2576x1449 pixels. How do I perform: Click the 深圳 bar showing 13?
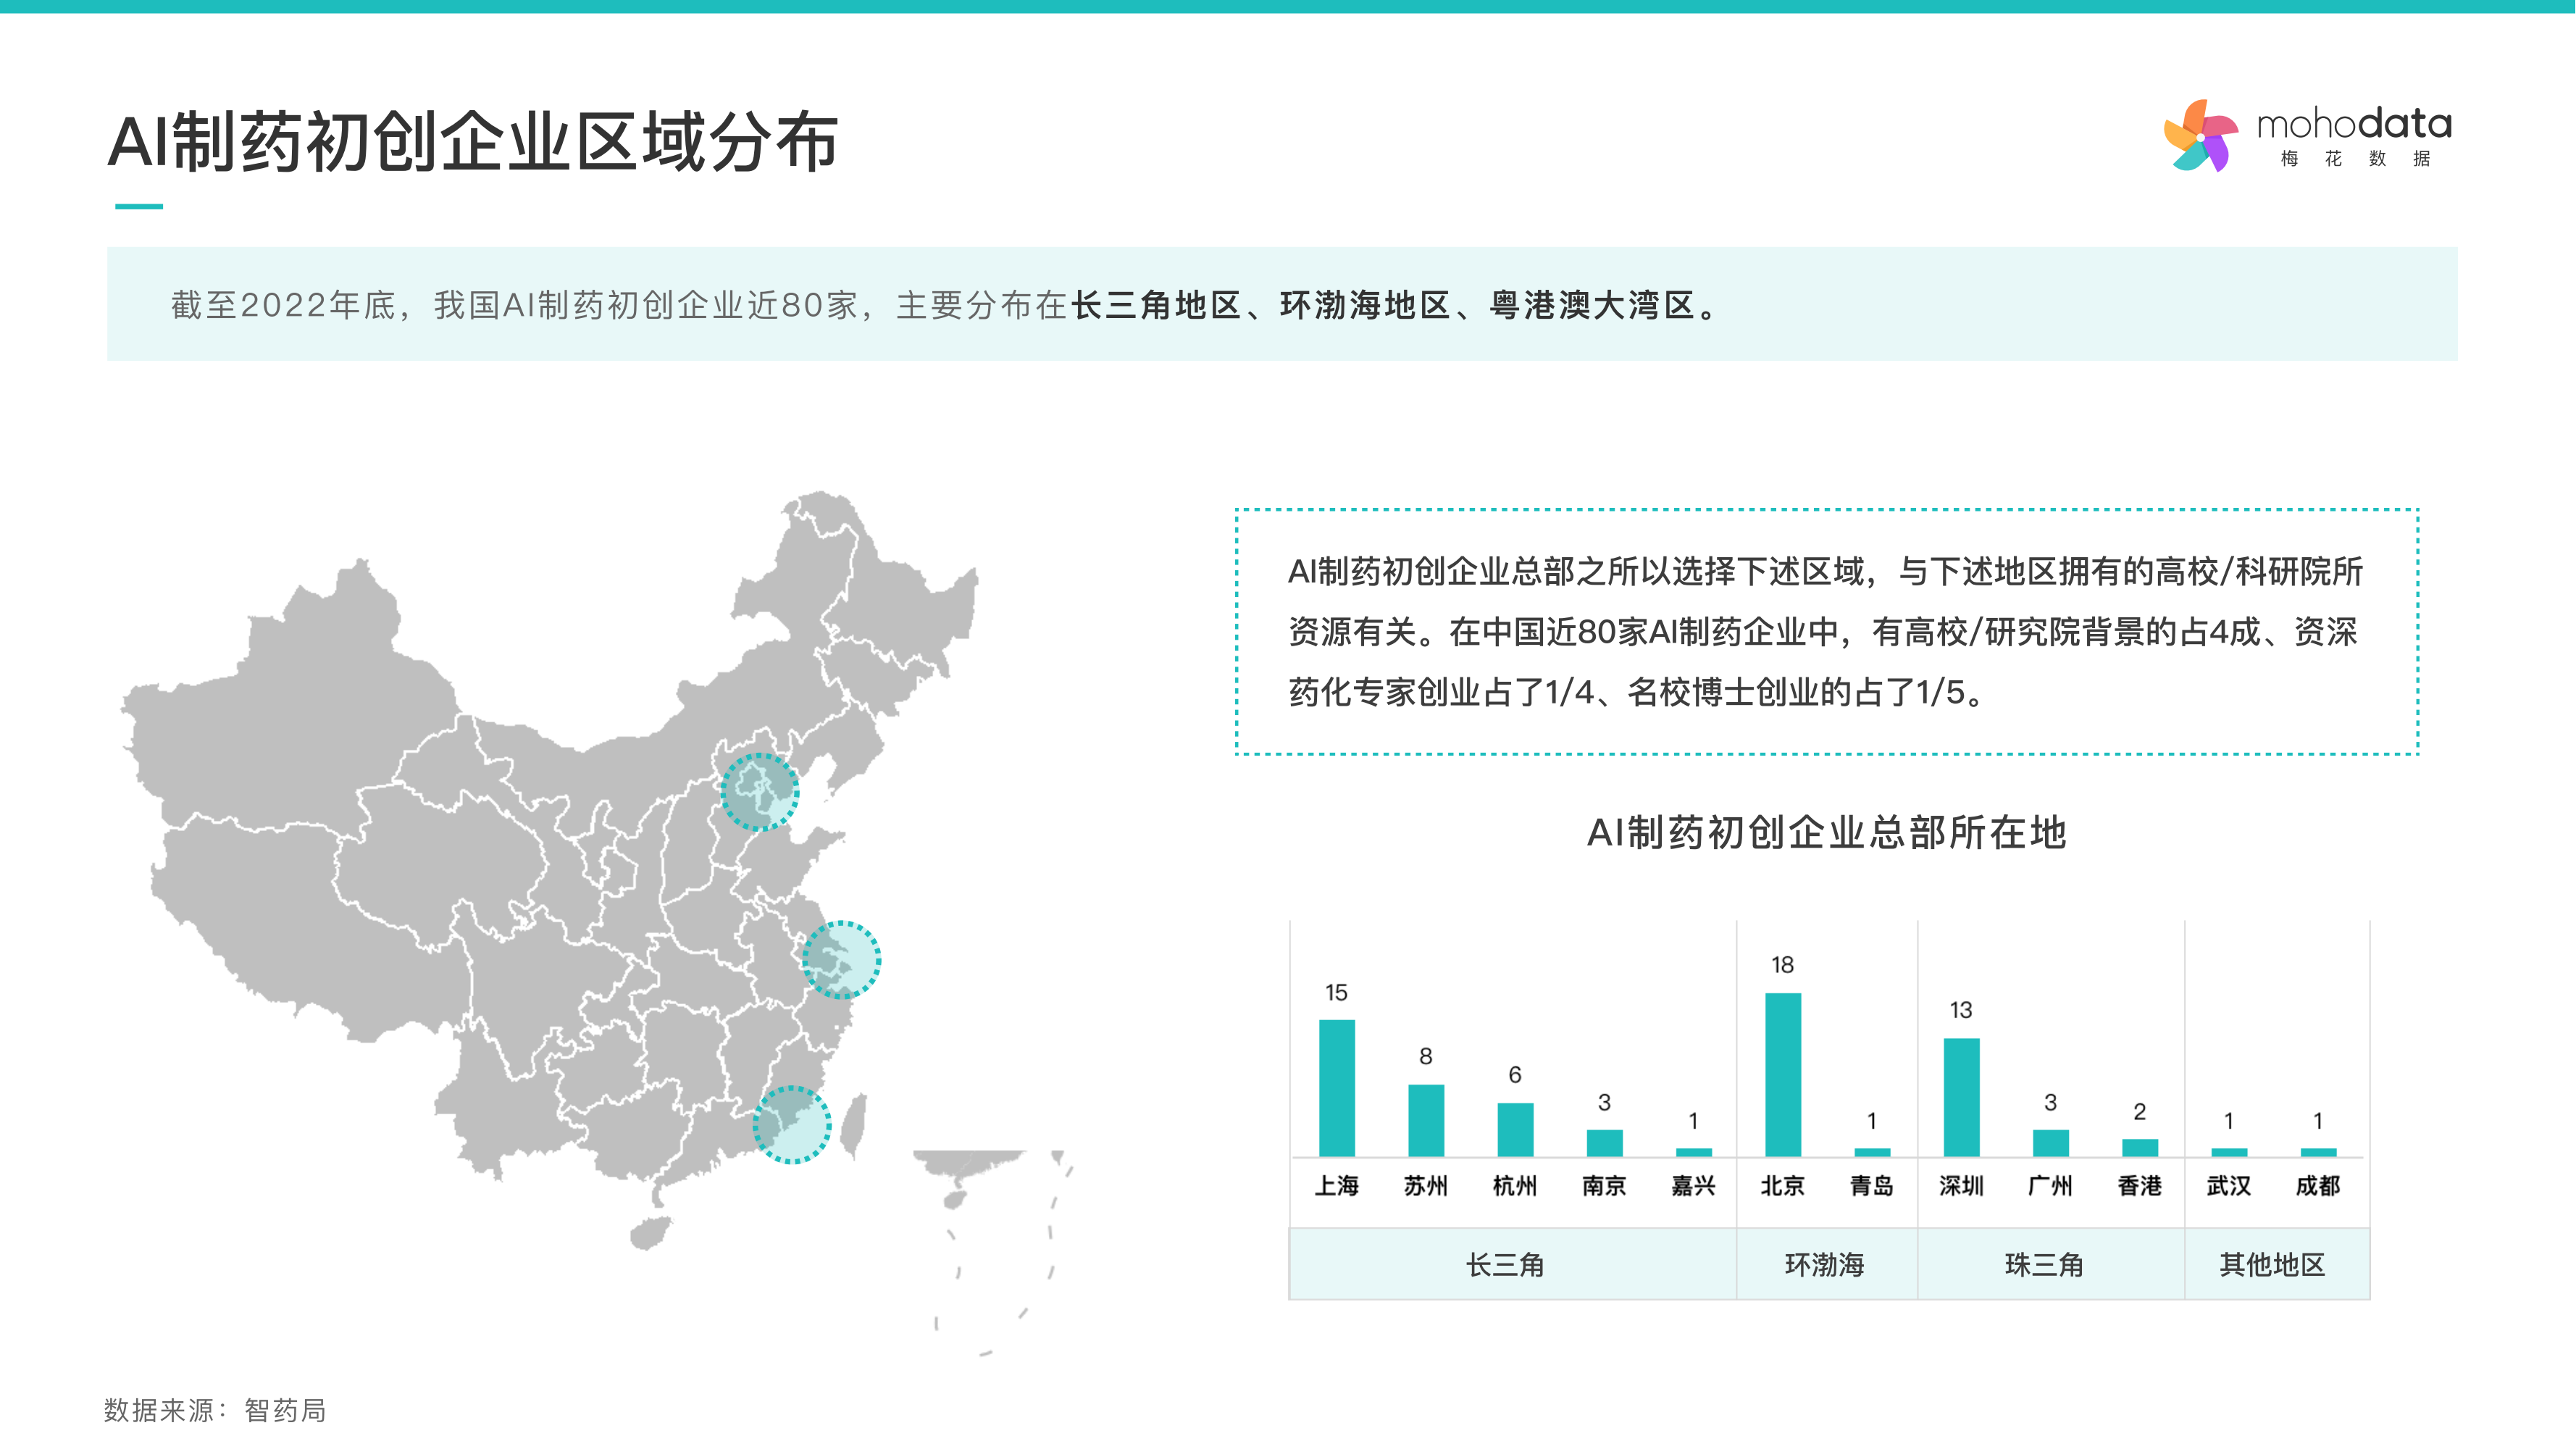point(1961,1097)
